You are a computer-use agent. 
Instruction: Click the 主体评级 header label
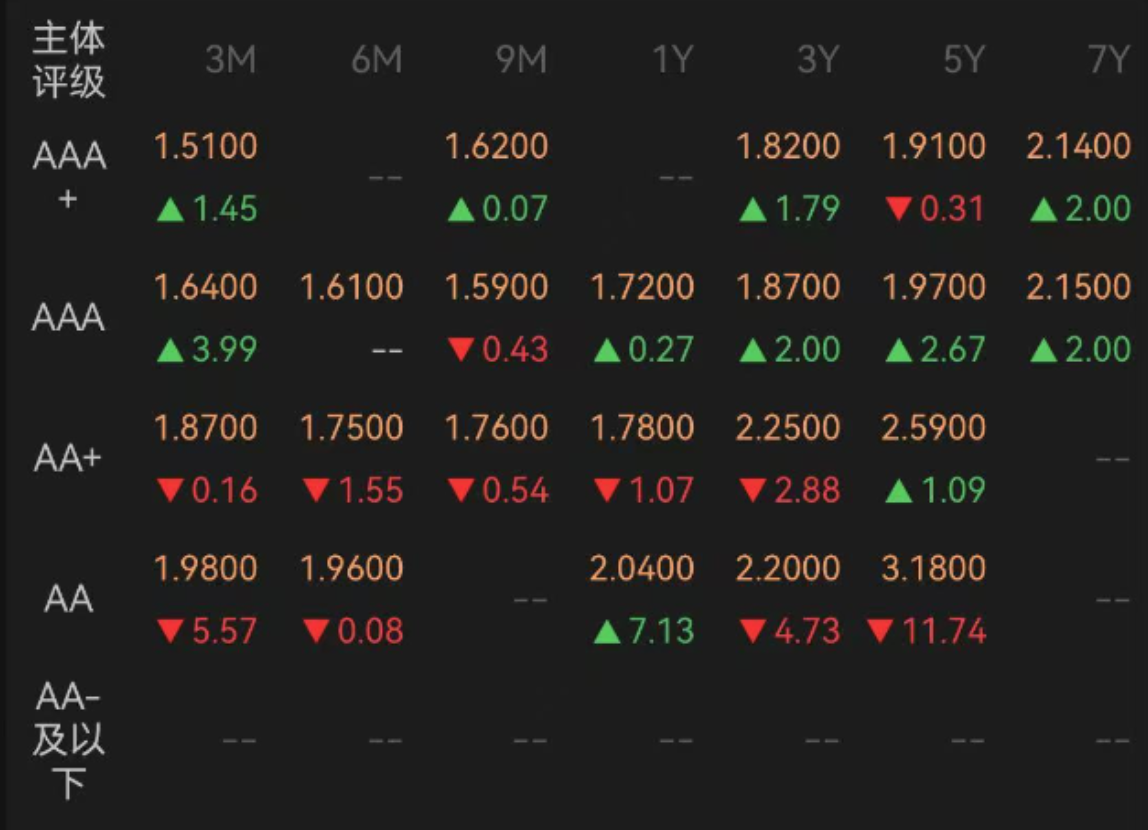[69, 61]
